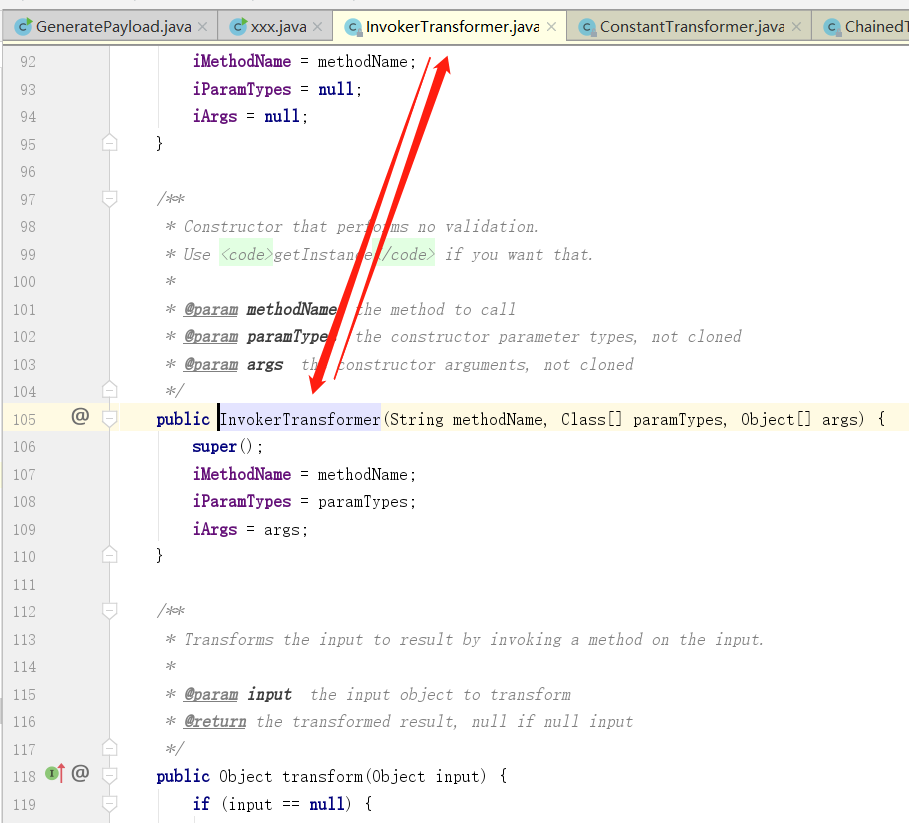Click the class icon on xxx.java tab
The height and width of the screenshot is (823, 909).
[238, 27]
